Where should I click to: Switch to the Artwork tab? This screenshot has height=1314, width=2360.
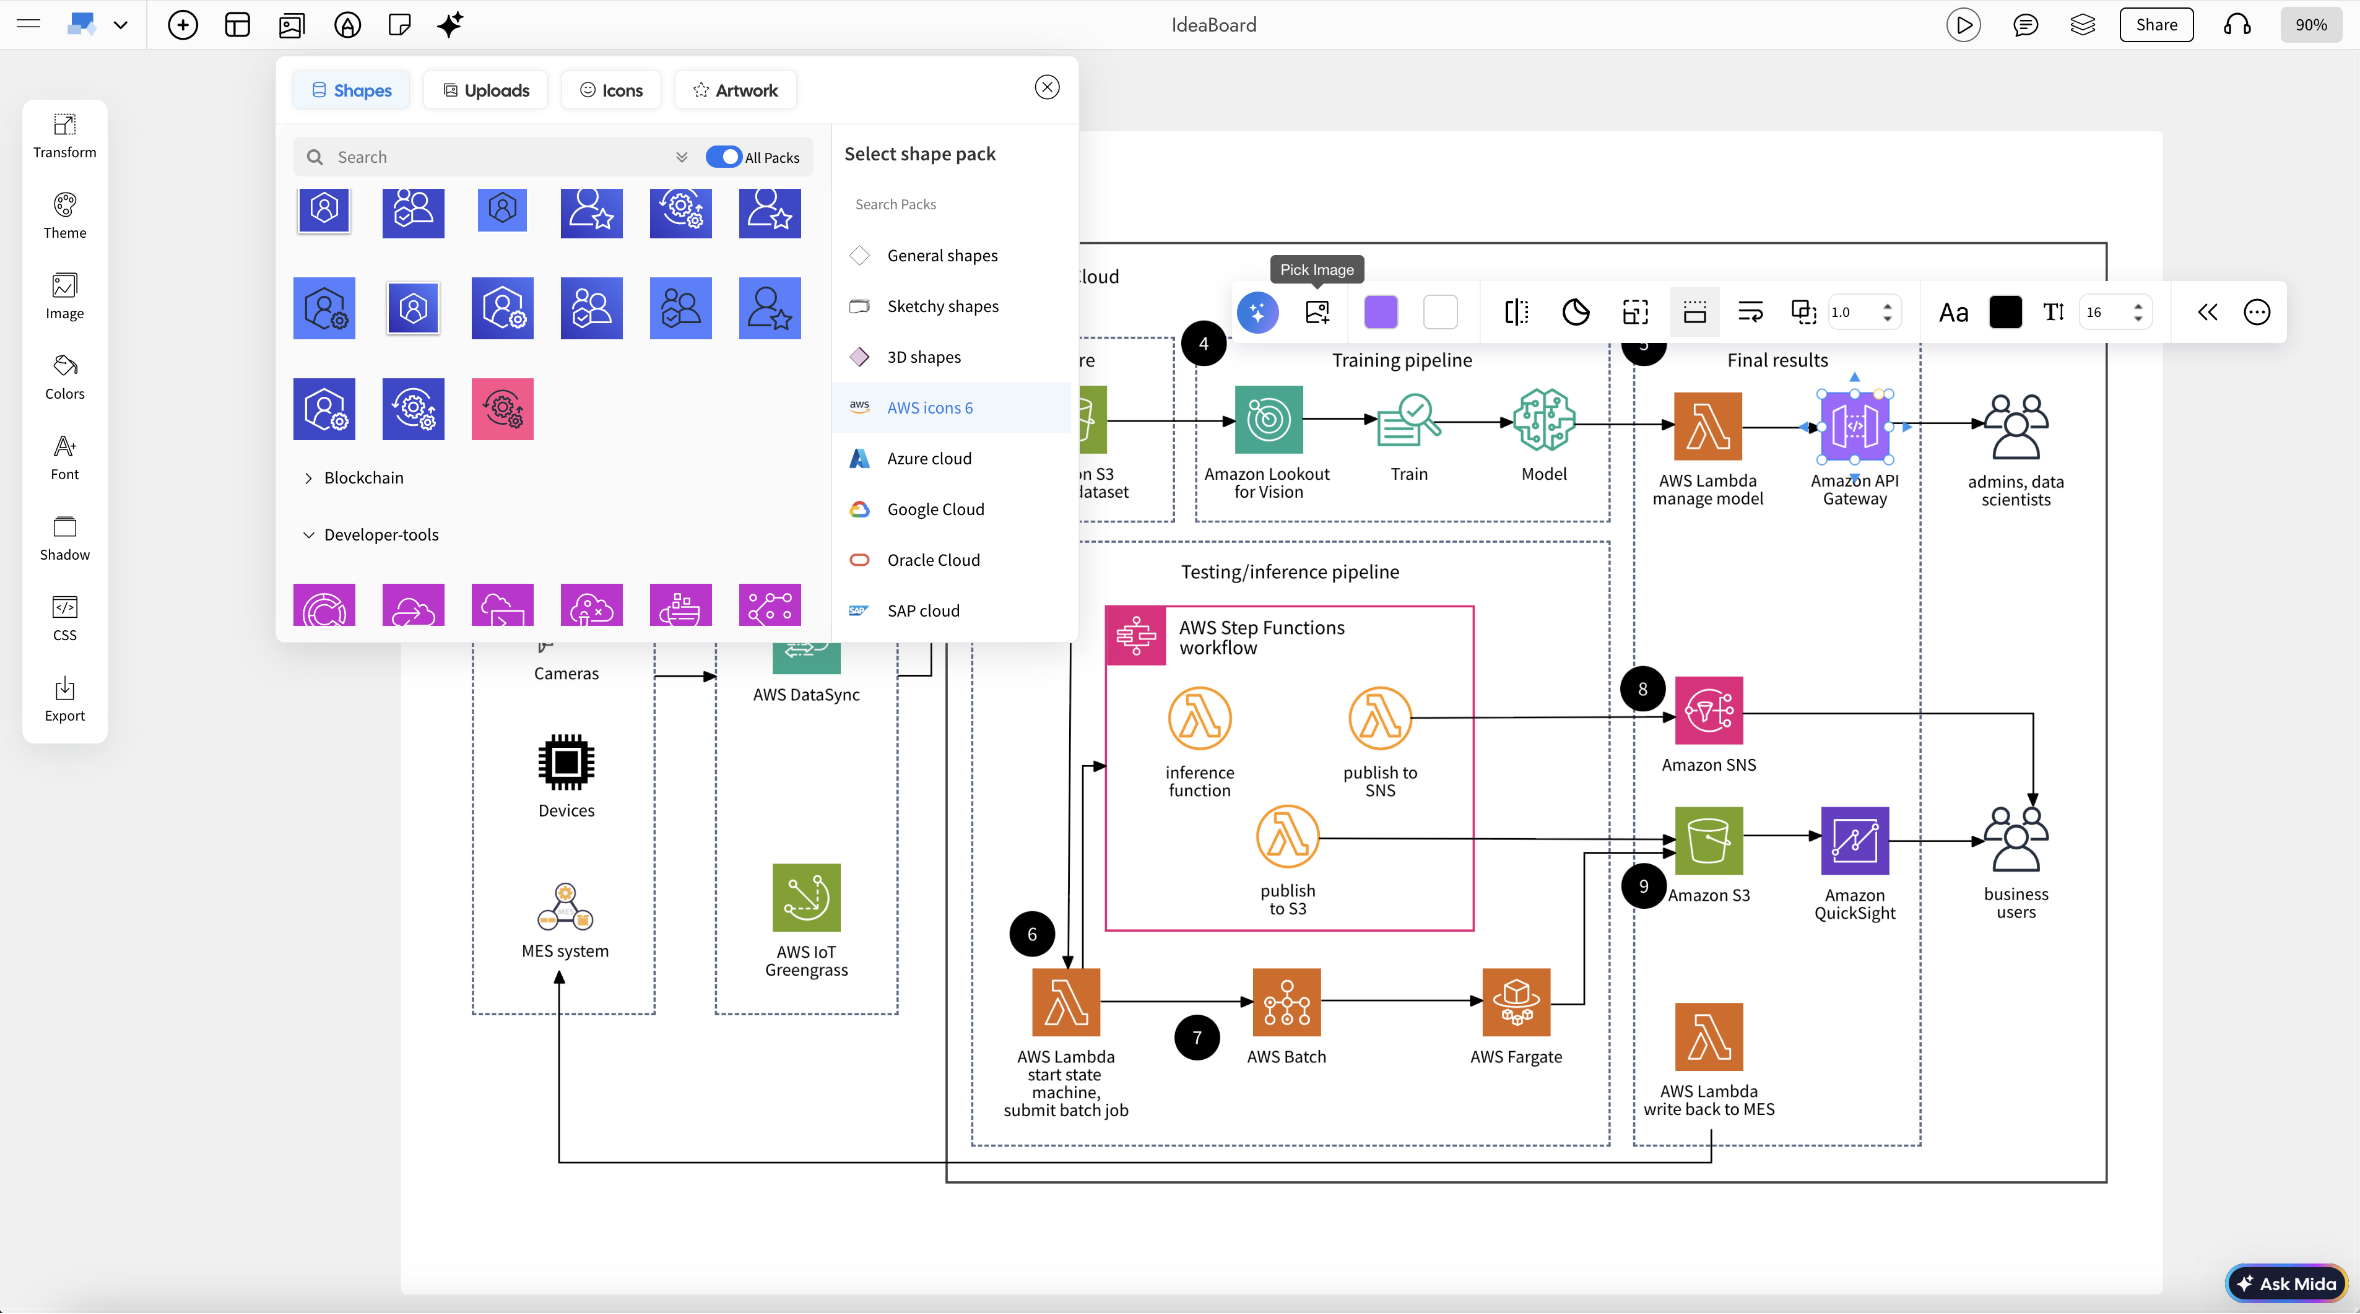pos(735,90)
